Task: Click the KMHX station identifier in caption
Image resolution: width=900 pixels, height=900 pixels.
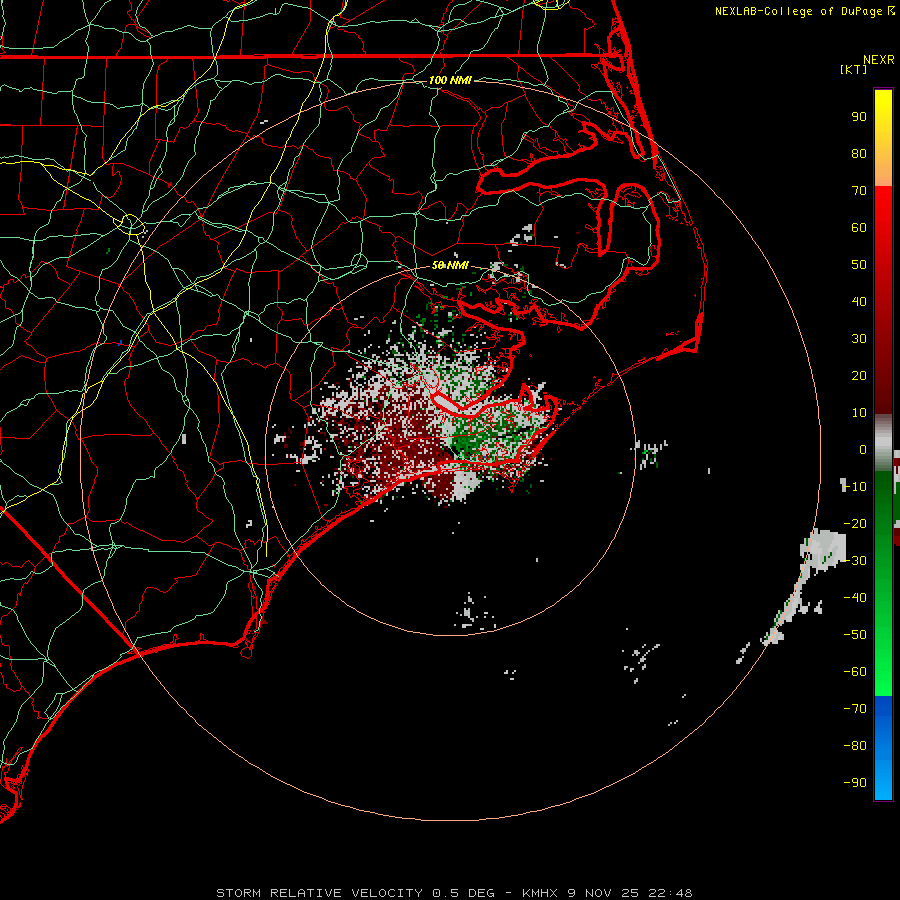Action: [540, 893]
